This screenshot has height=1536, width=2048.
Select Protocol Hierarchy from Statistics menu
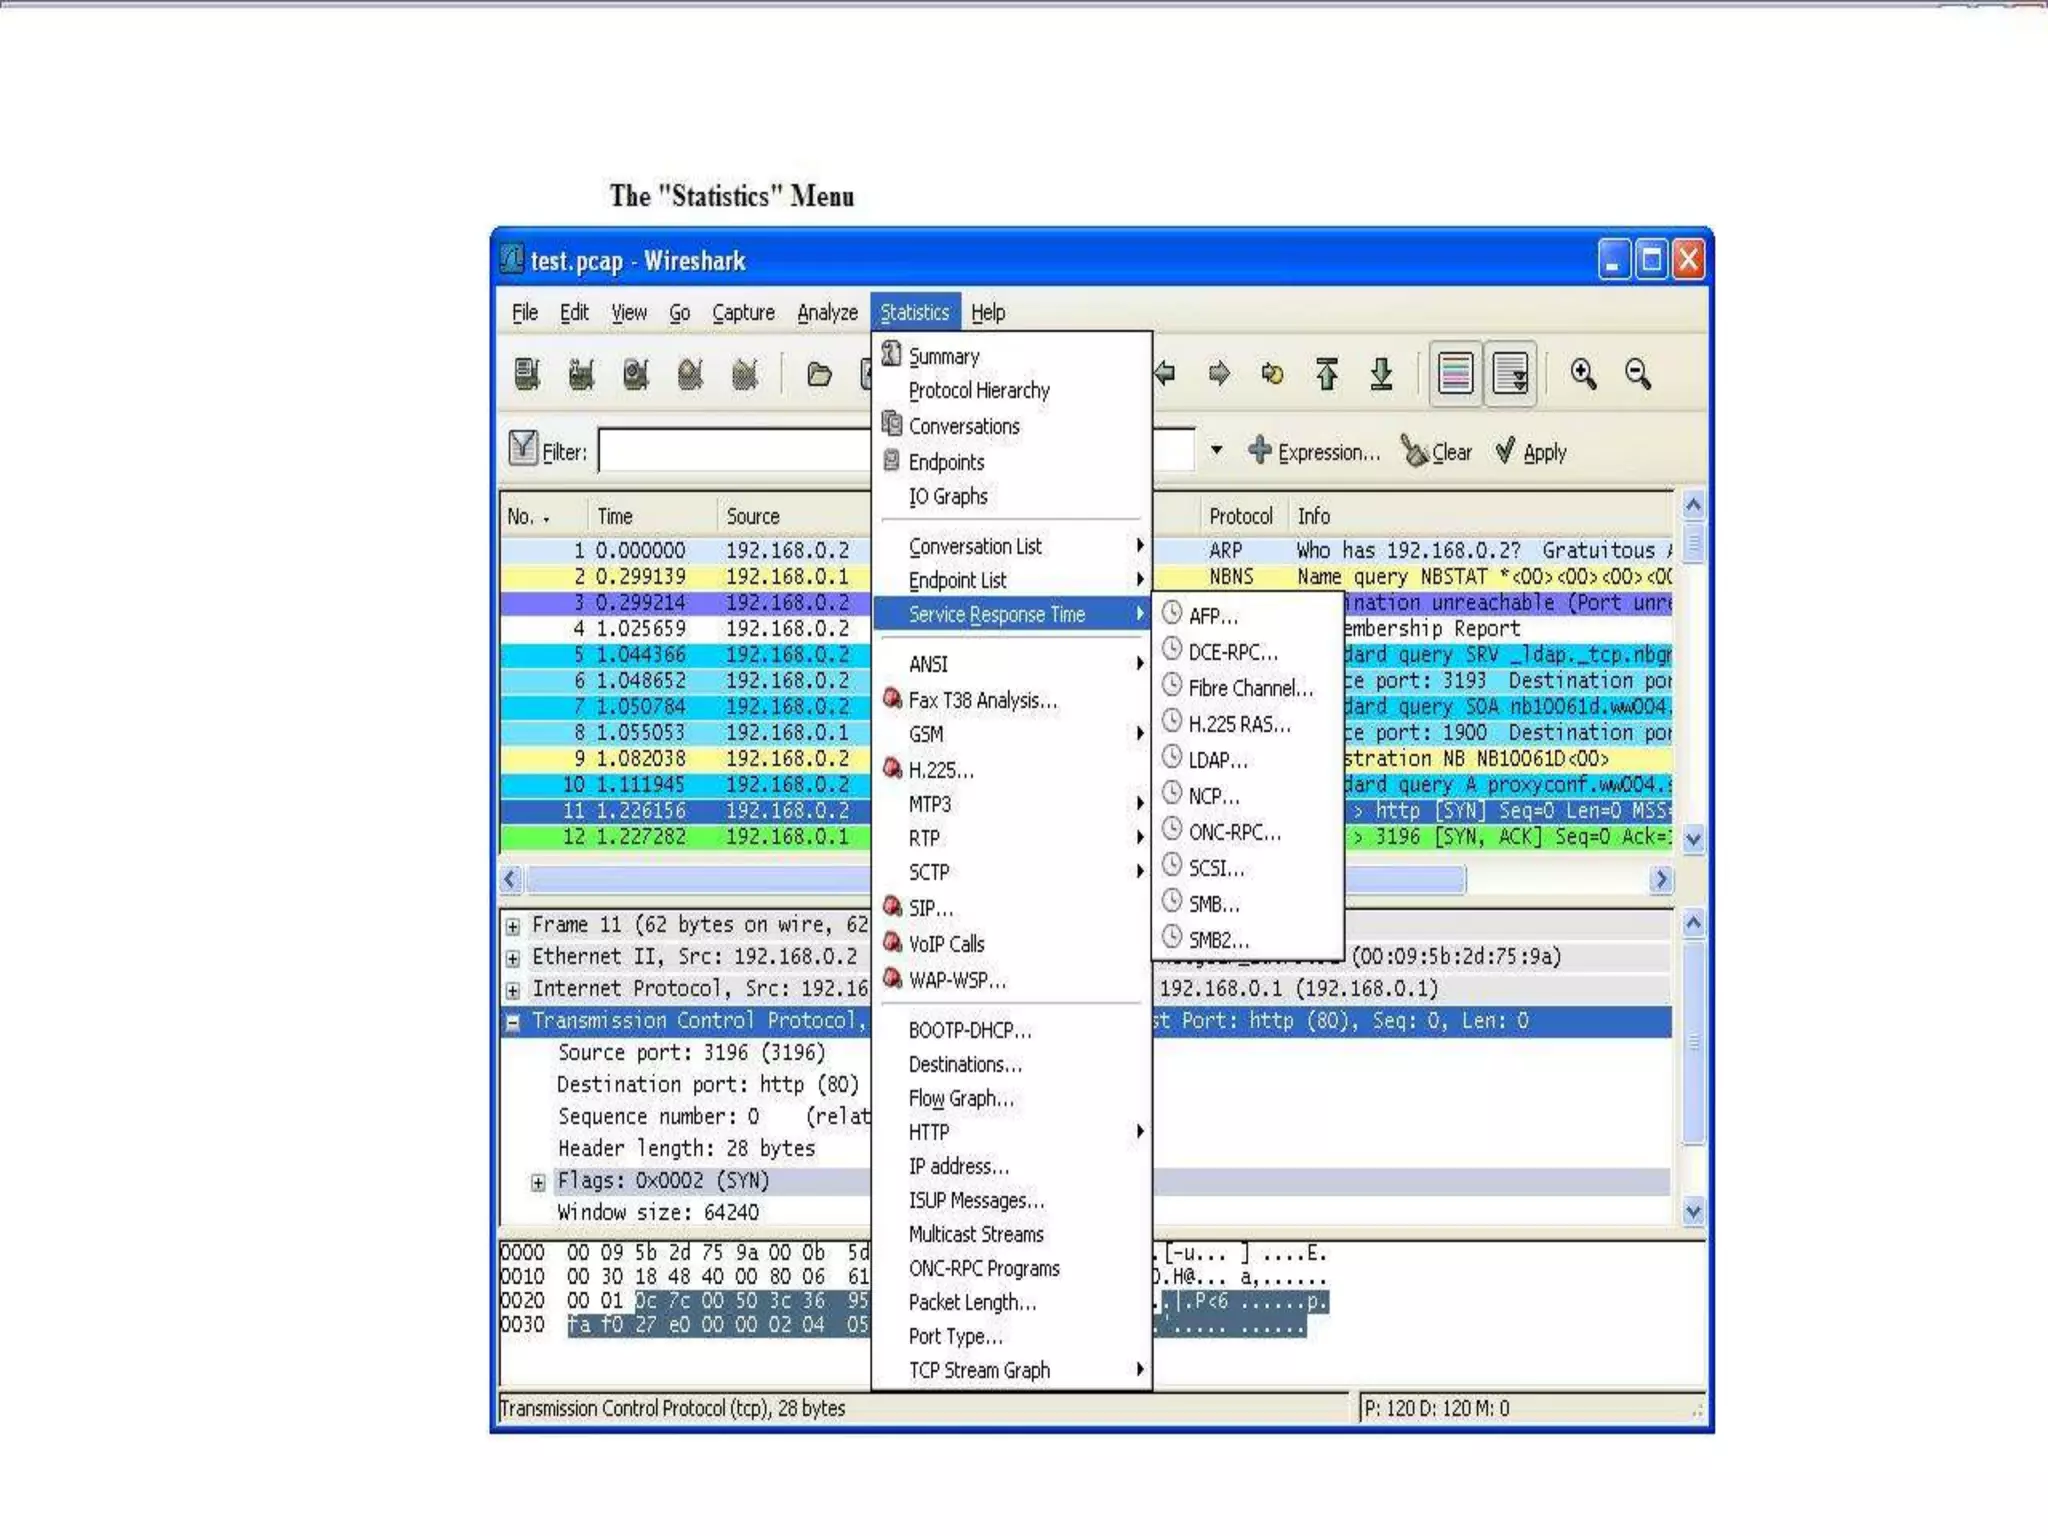click(978, 391)
